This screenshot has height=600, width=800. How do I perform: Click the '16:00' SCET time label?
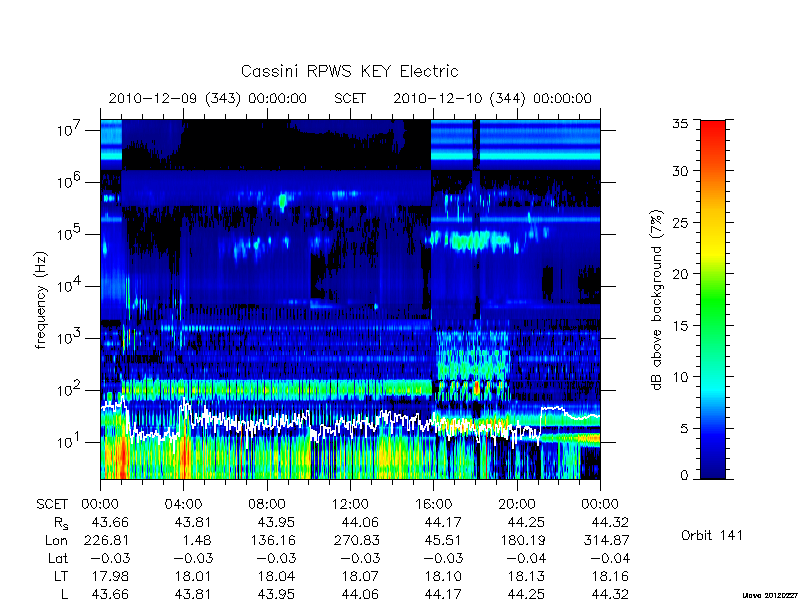coord(433,505)
